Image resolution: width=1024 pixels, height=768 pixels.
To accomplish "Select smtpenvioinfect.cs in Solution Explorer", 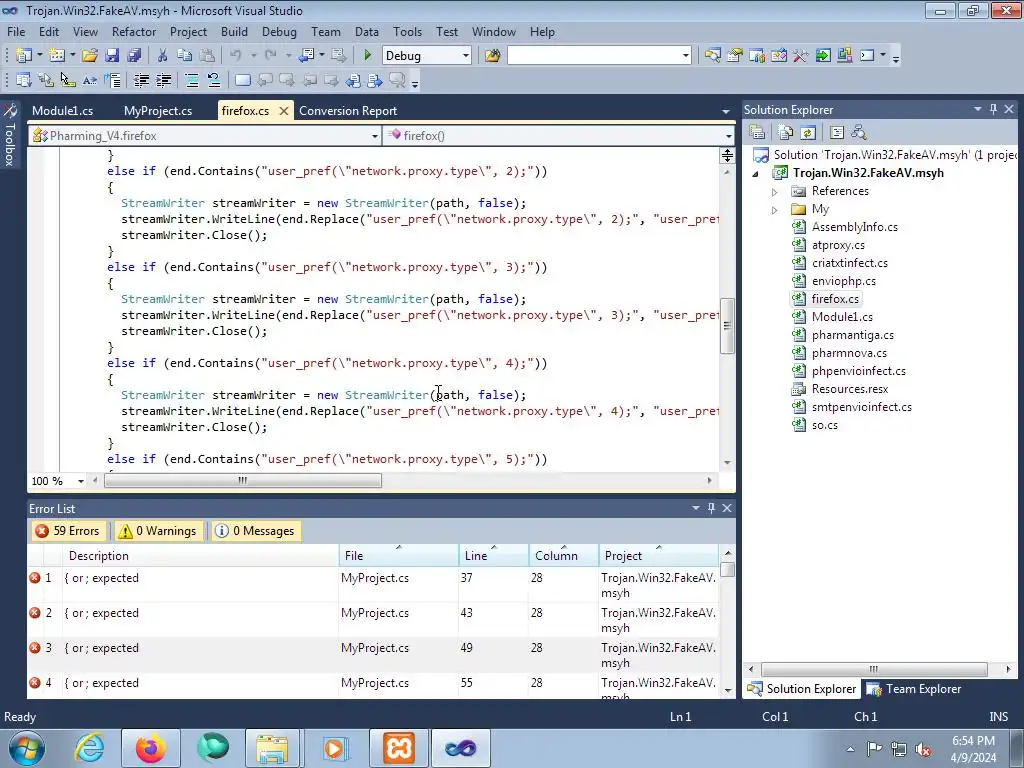I will tap(861, 407).
